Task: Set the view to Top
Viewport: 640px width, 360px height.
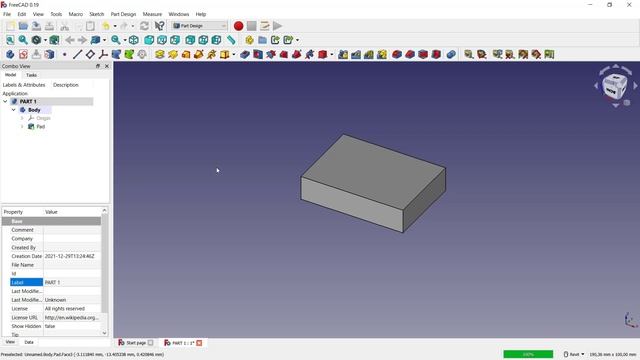Action: pos(162,40)
